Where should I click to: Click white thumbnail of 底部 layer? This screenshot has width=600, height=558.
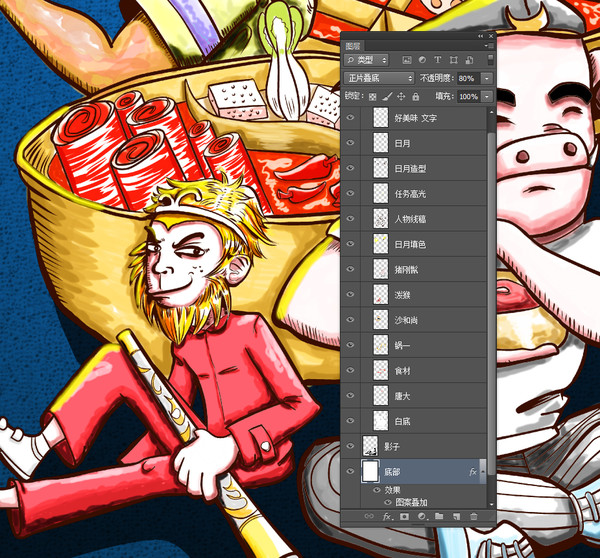click(370, 471)
